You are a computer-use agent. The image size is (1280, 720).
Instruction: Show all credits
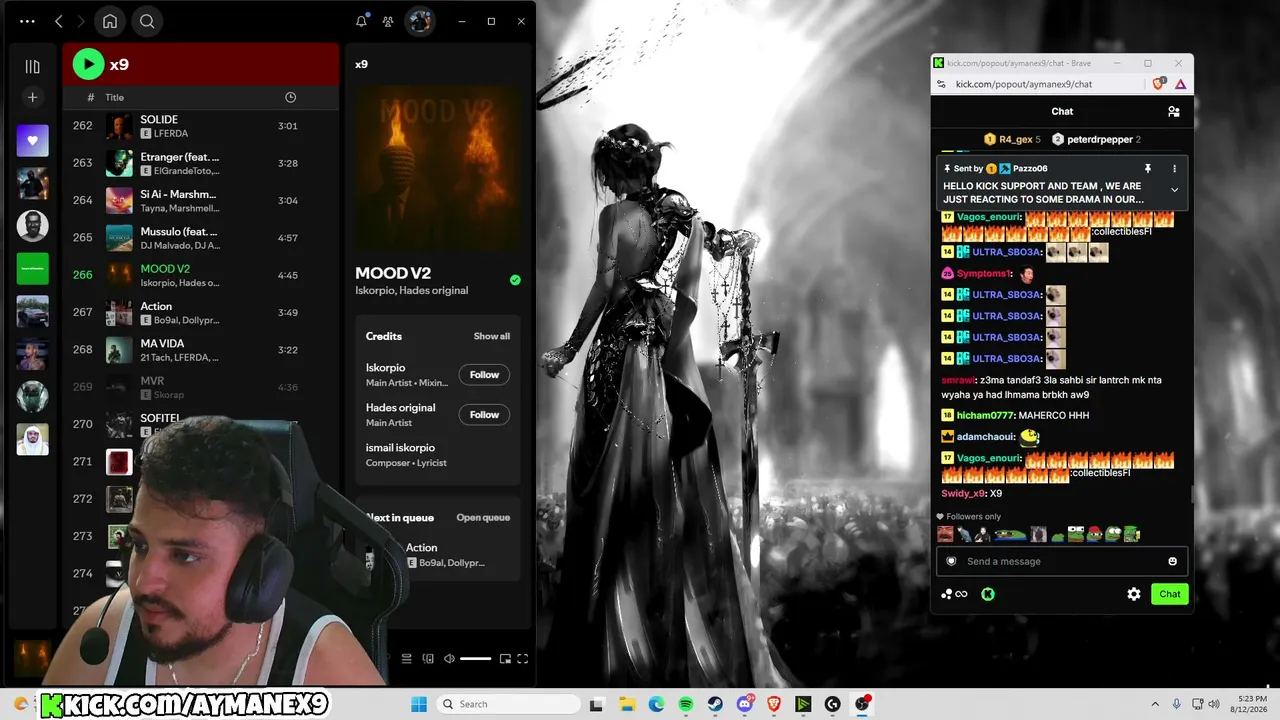[491, 336]
